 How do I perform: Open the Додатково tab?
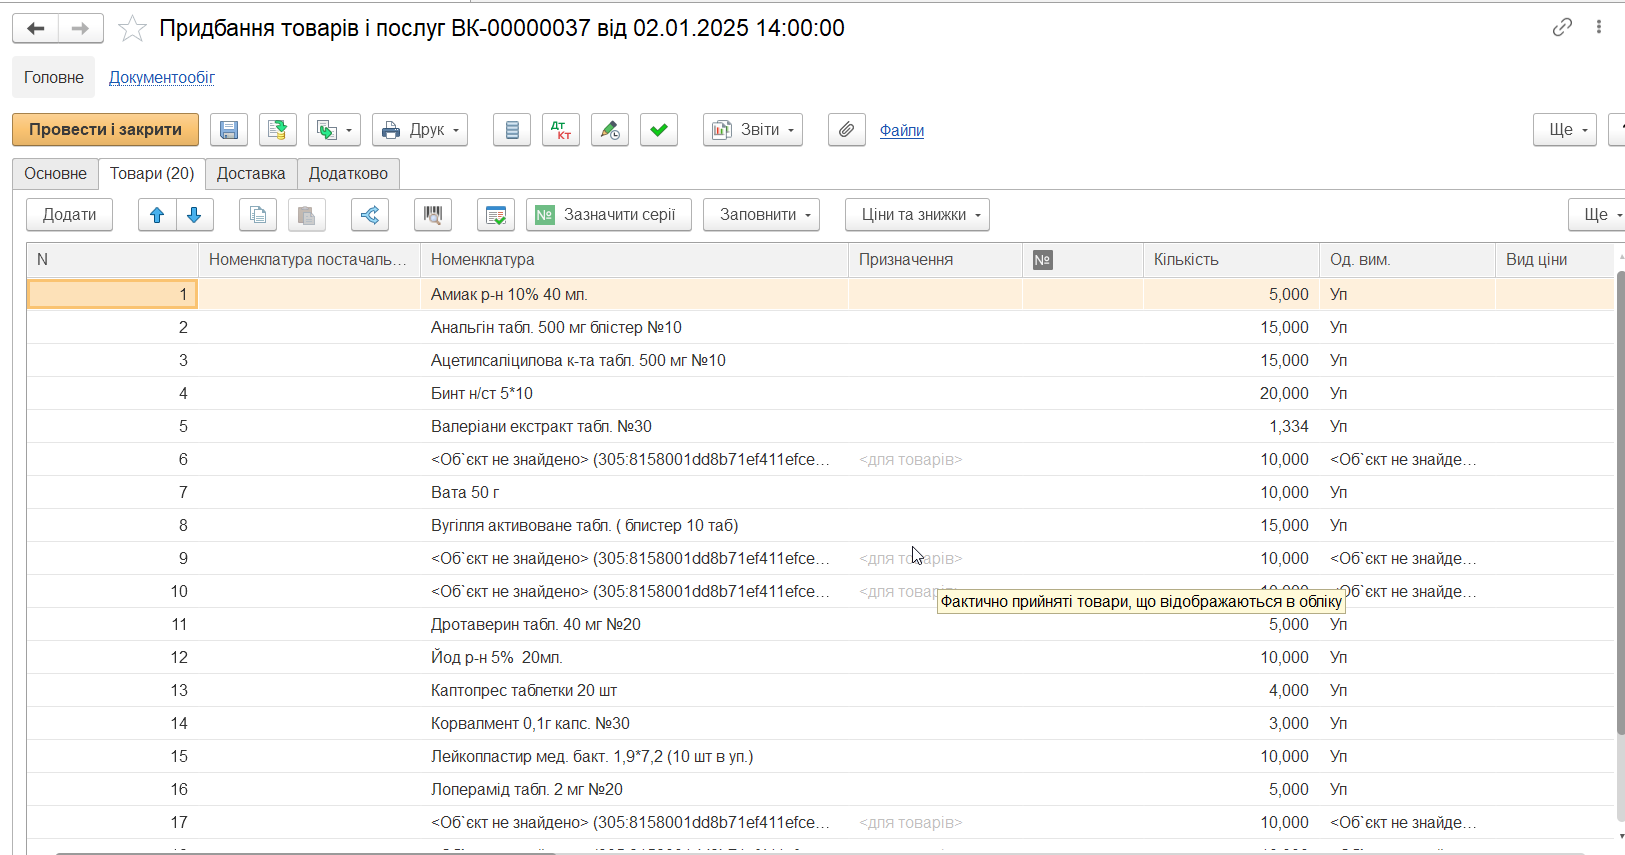click(x=348, y=174)
